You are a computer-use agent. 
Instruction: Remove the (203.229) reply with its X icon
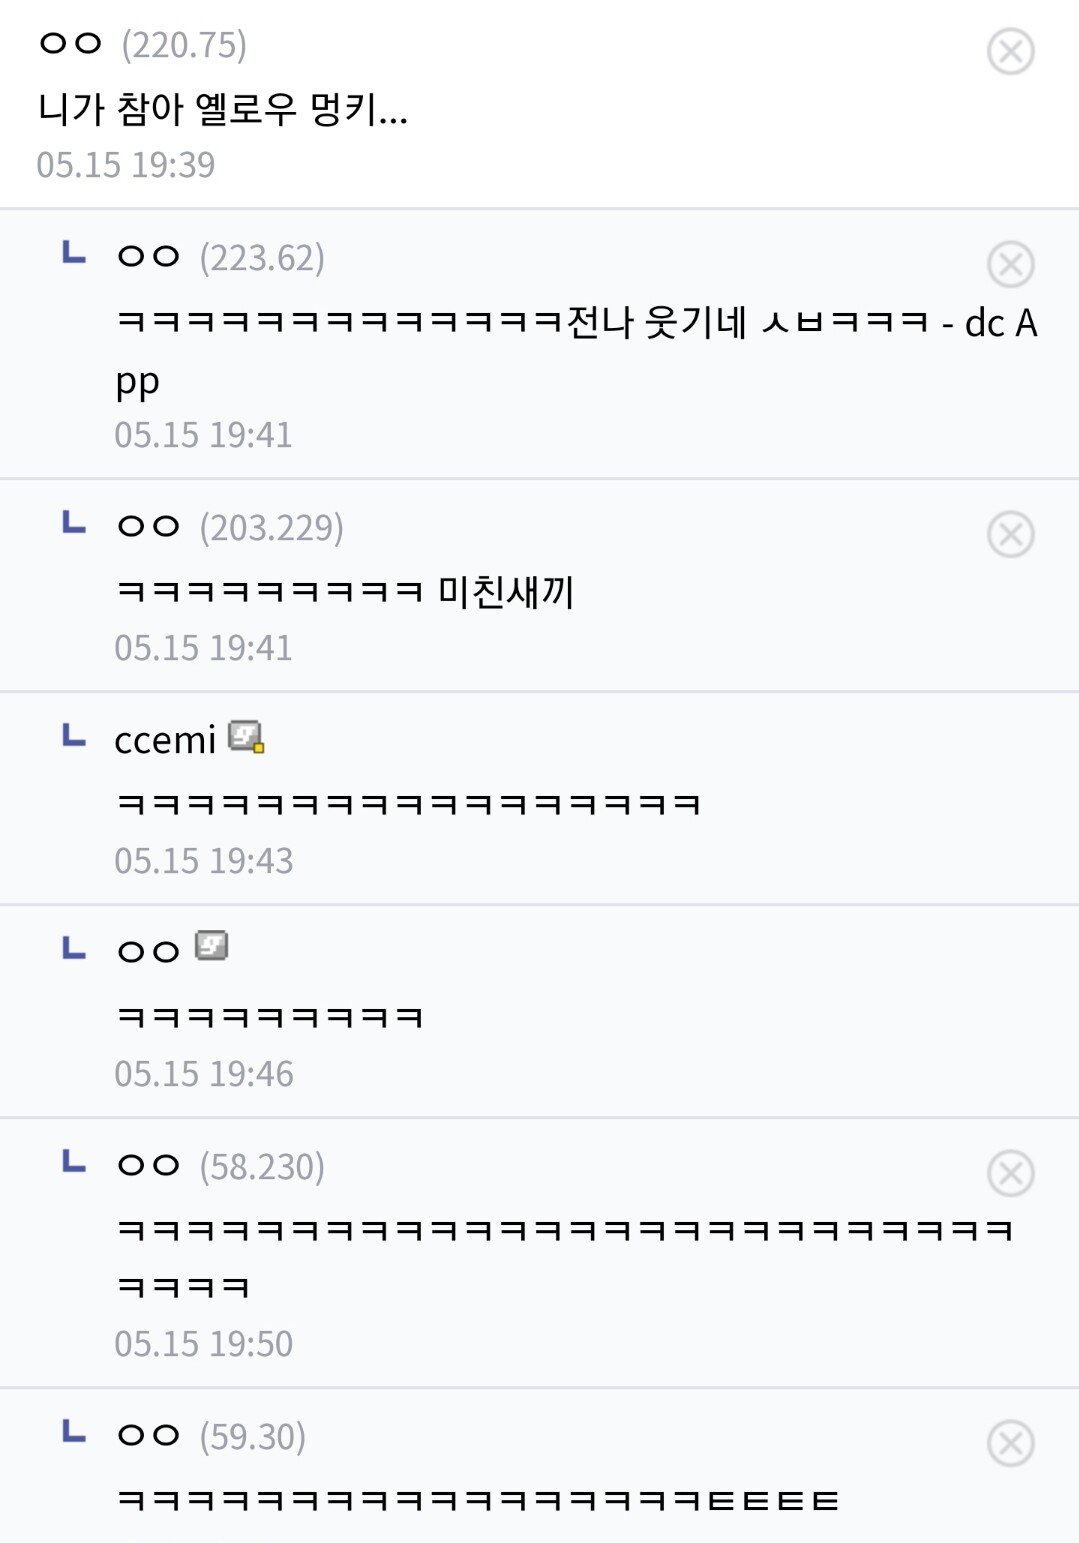coord(1010,533)
